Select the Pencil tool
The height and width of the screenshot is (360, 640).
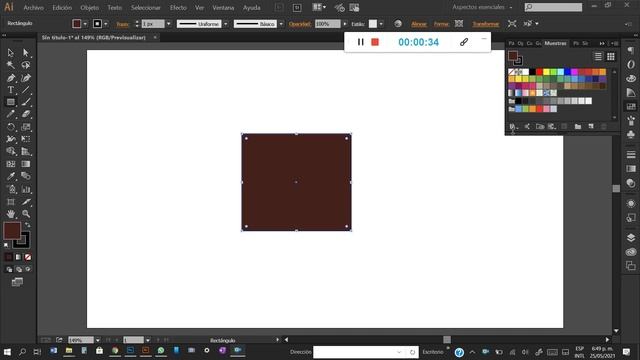click(x=11, y=114)
